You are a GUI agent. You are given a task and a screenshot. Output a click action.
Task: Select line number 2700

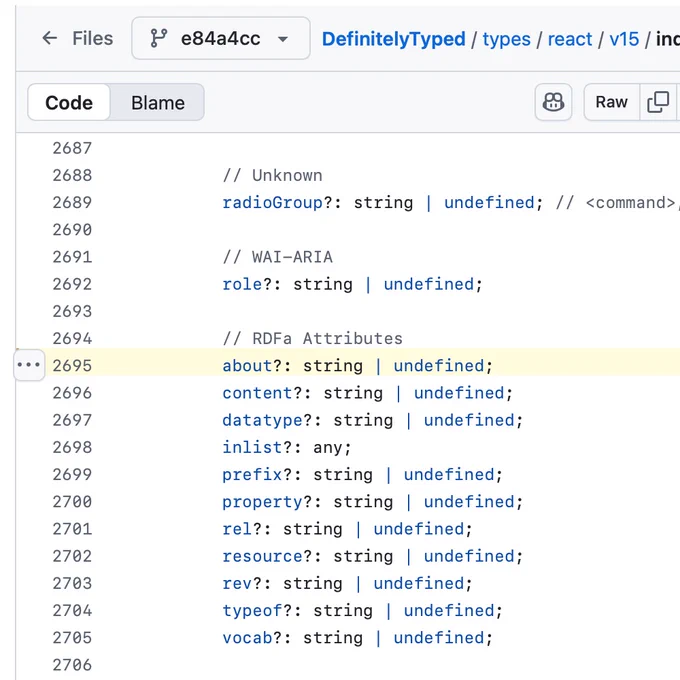(72, 502)
